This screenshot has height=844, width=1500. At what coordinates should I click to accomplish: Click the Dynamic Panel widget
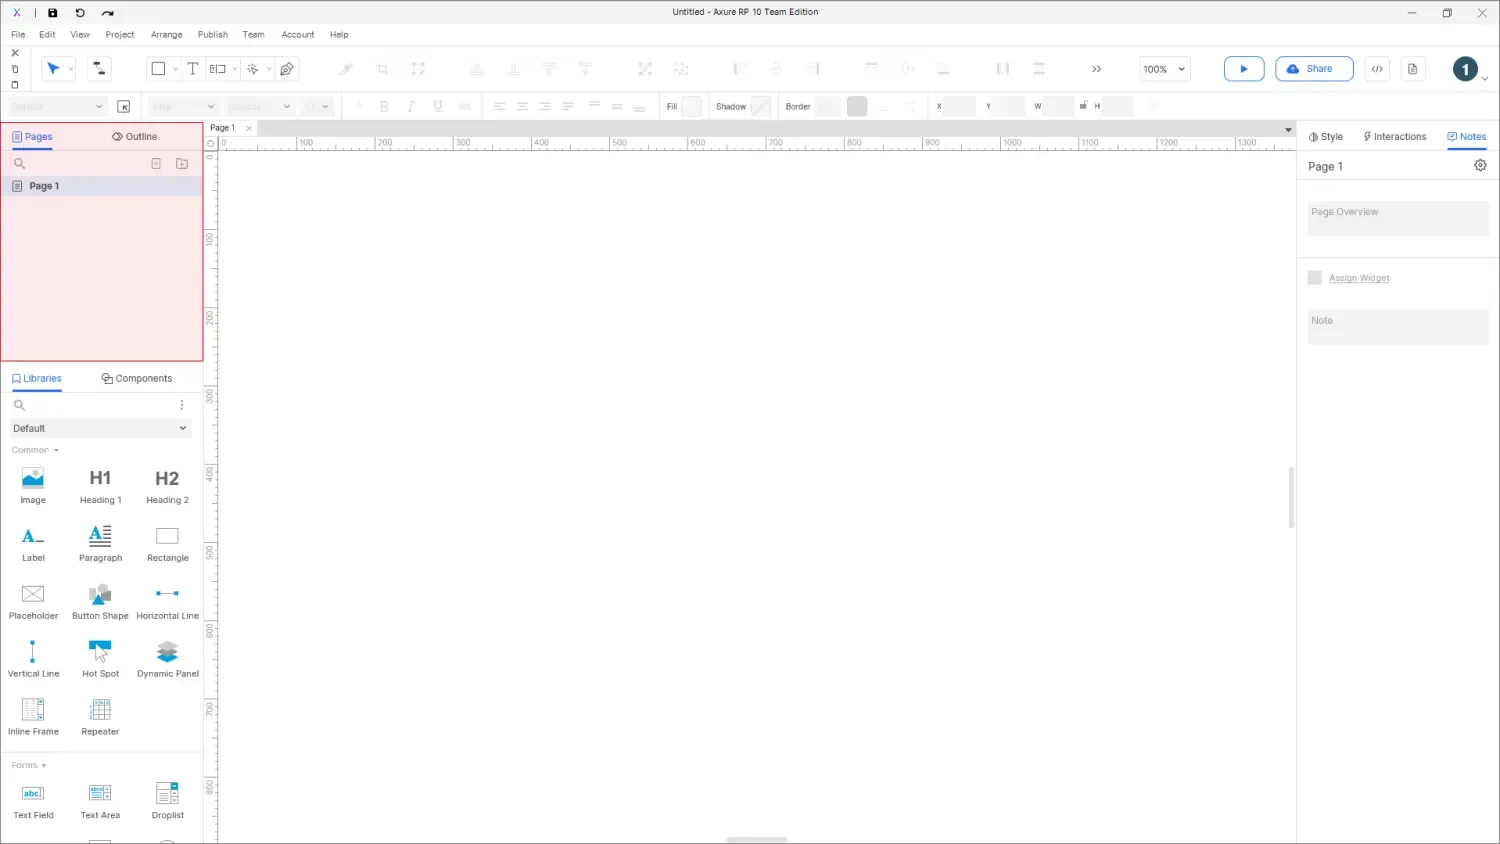167,659
